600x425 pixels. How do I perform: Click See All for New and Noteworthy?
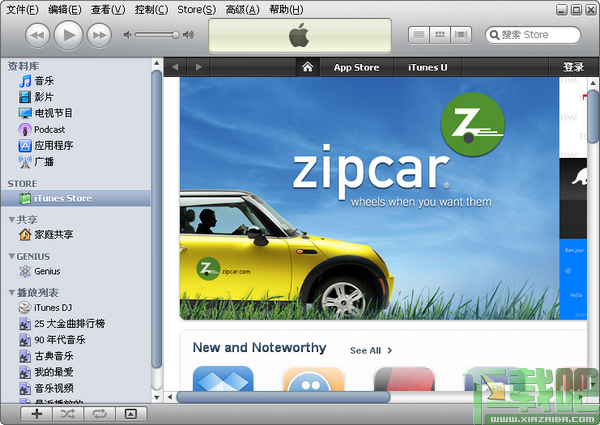point(371,350)
